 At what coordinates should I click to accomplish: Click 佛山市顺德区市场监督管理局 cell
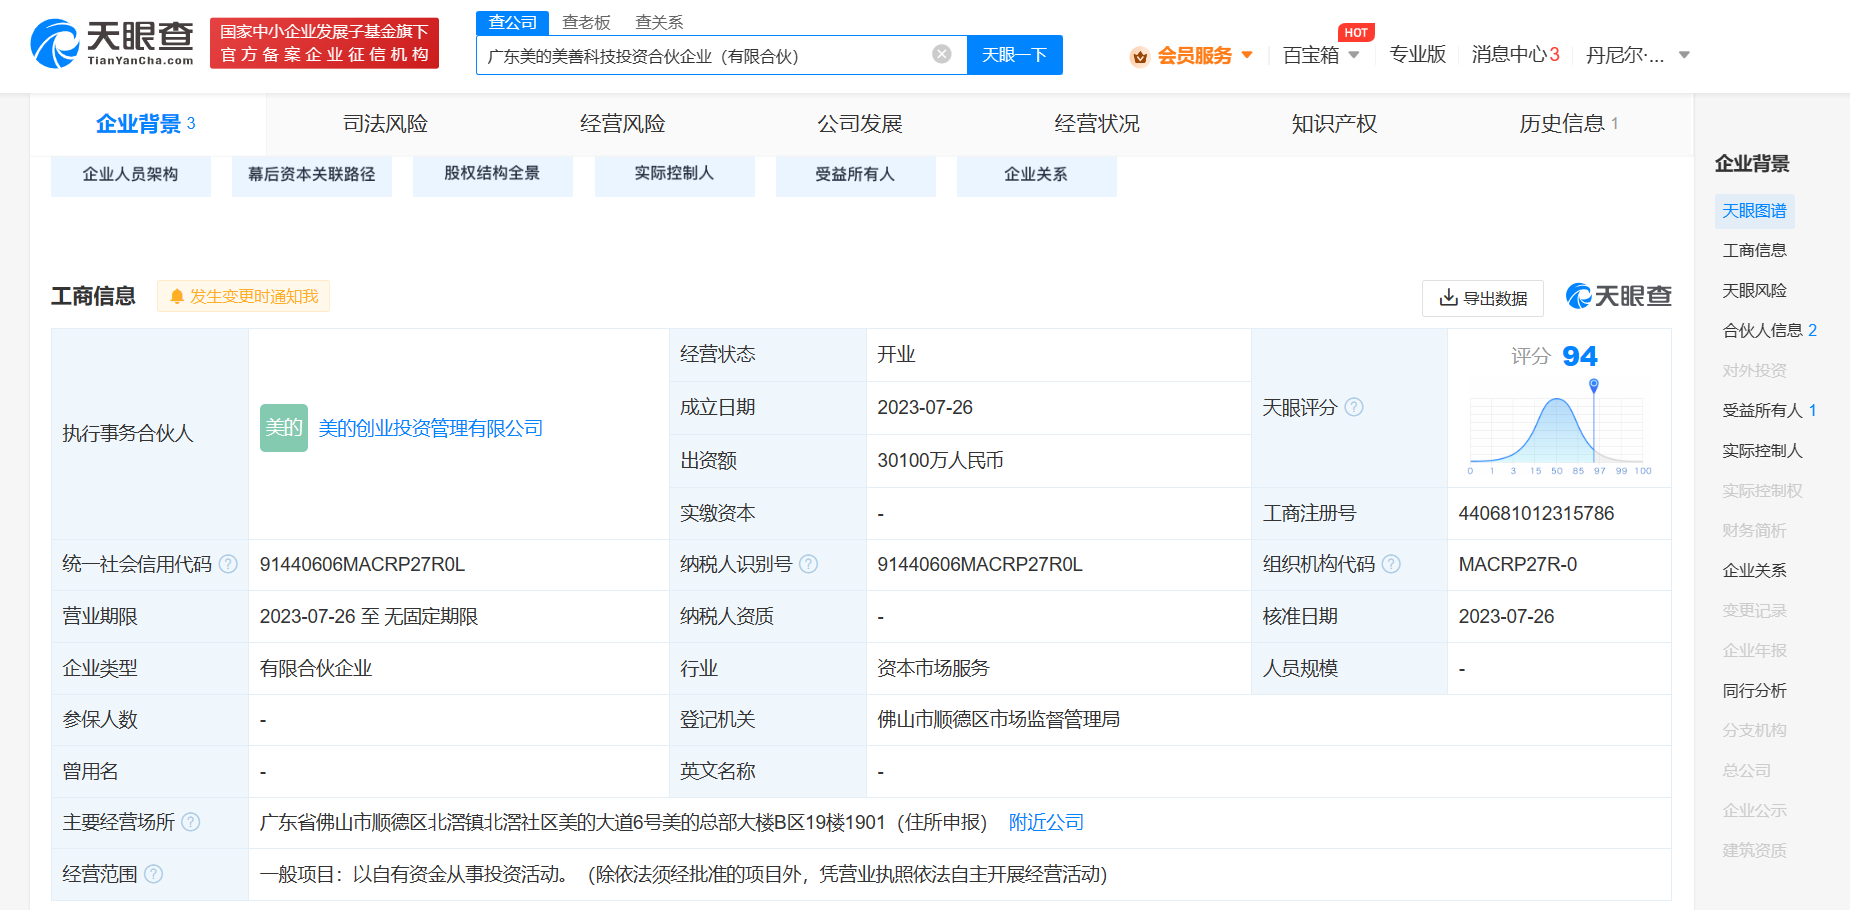coord(998,720)
